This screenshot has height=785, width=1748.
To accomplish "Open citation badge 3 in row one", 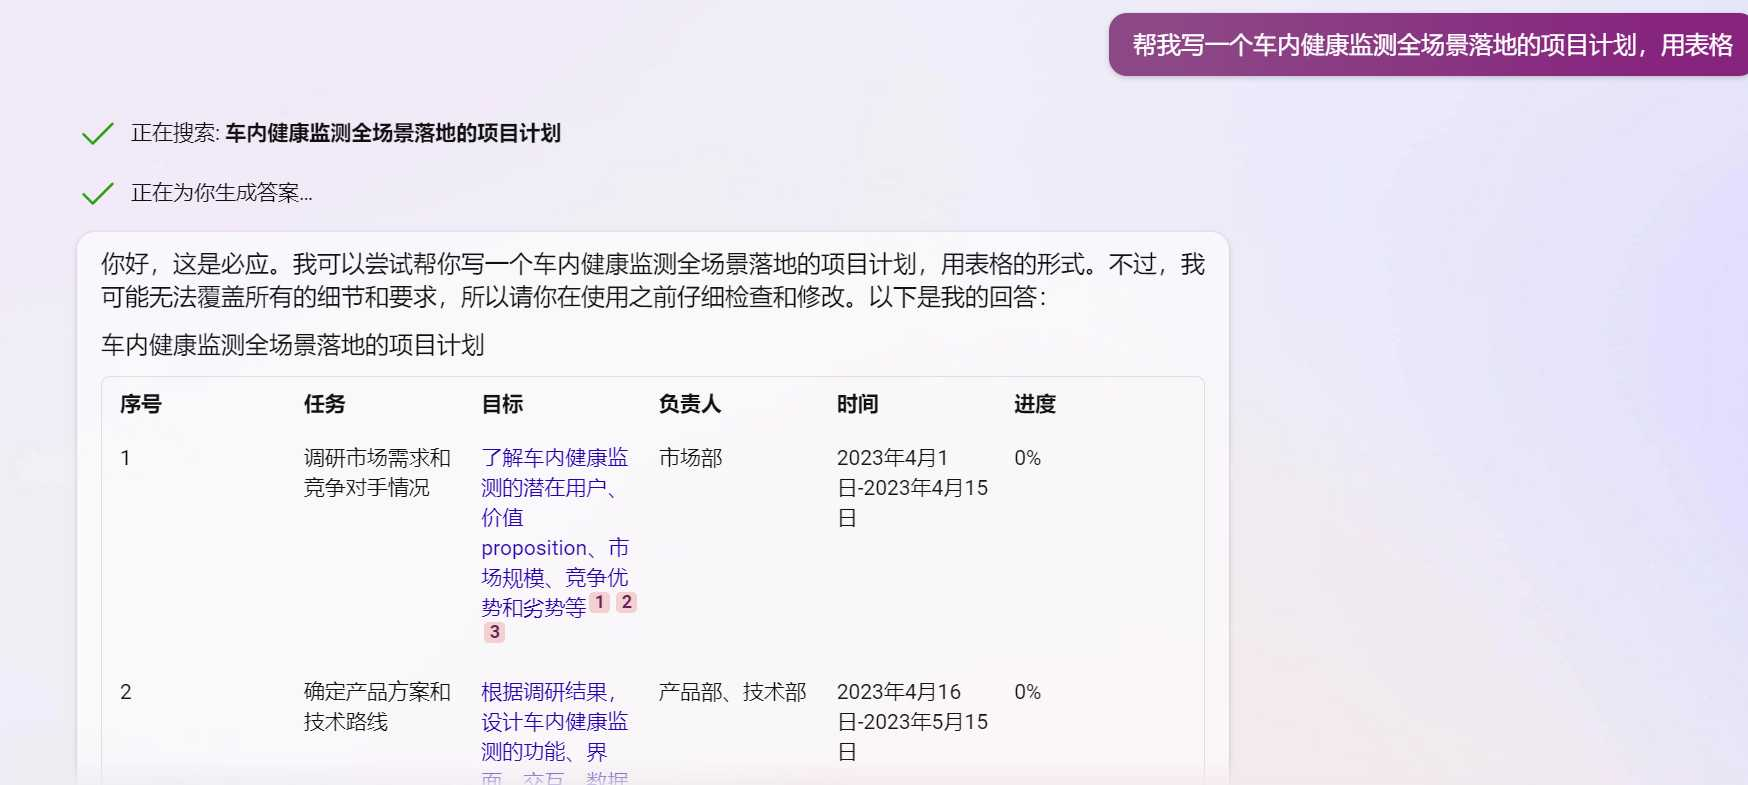I will click(x=494, y=632).
